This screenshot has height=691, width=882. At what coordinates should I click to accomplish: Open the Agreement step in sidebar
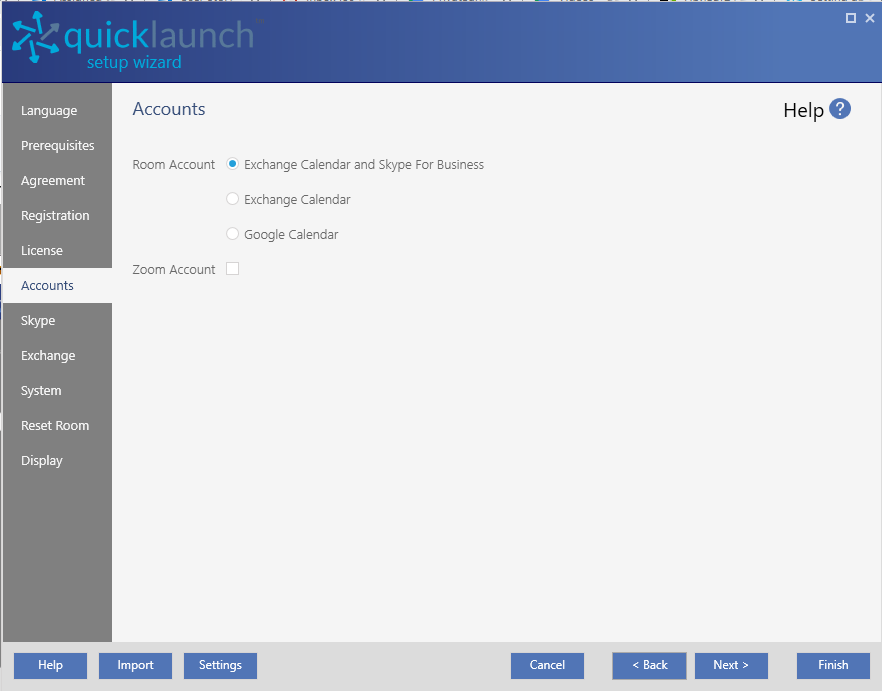point(57,181)
